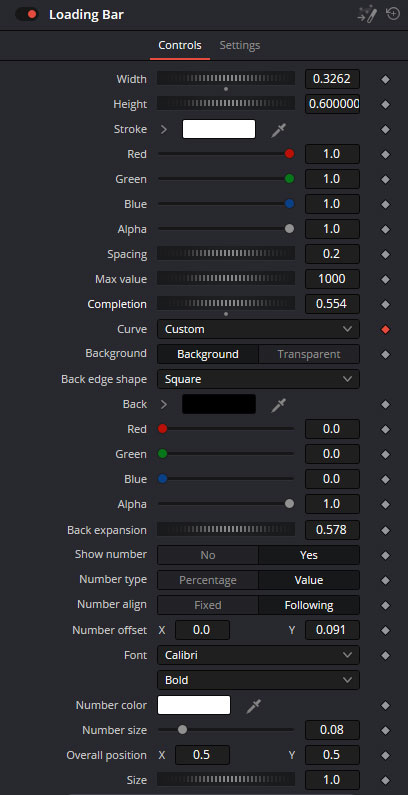Switch to the Settings tab
The width and height of the screenshot is (408, 795).
point(240,45)
